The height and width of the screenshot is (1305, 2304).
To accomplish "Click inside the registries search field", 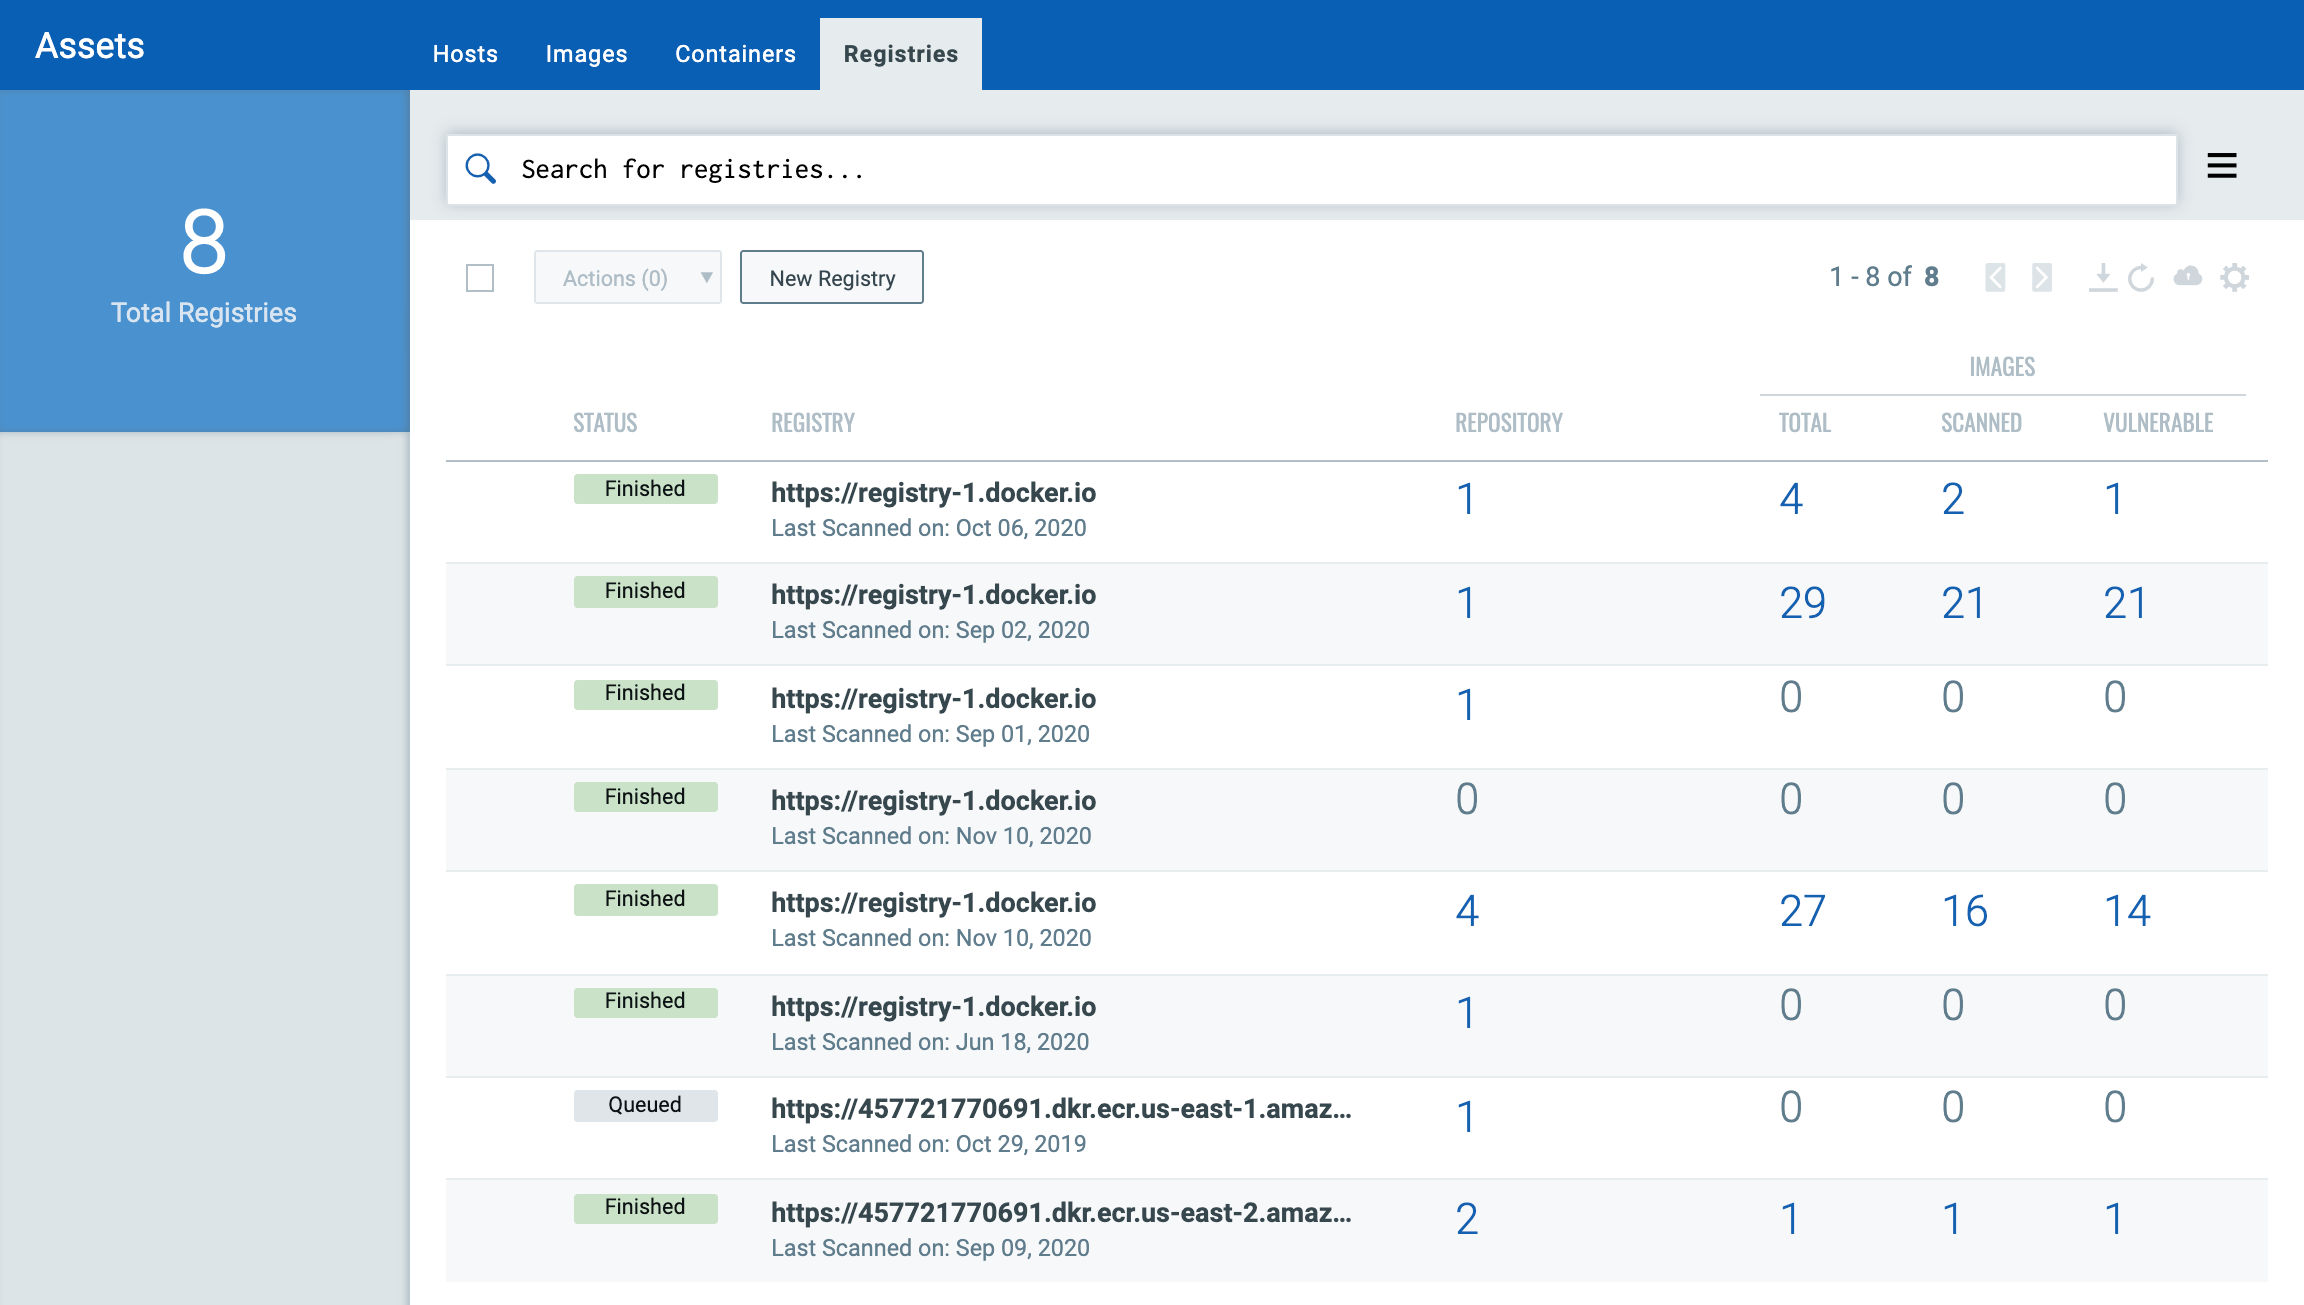I will [x=1100, y=168].
